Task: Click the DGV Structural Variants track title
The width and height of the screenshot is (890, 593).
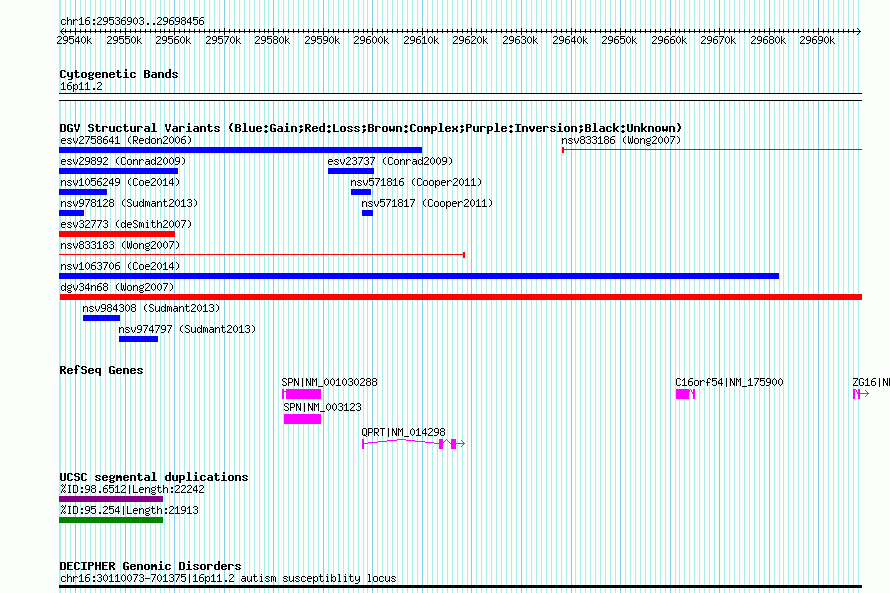Action: point(371,128)
